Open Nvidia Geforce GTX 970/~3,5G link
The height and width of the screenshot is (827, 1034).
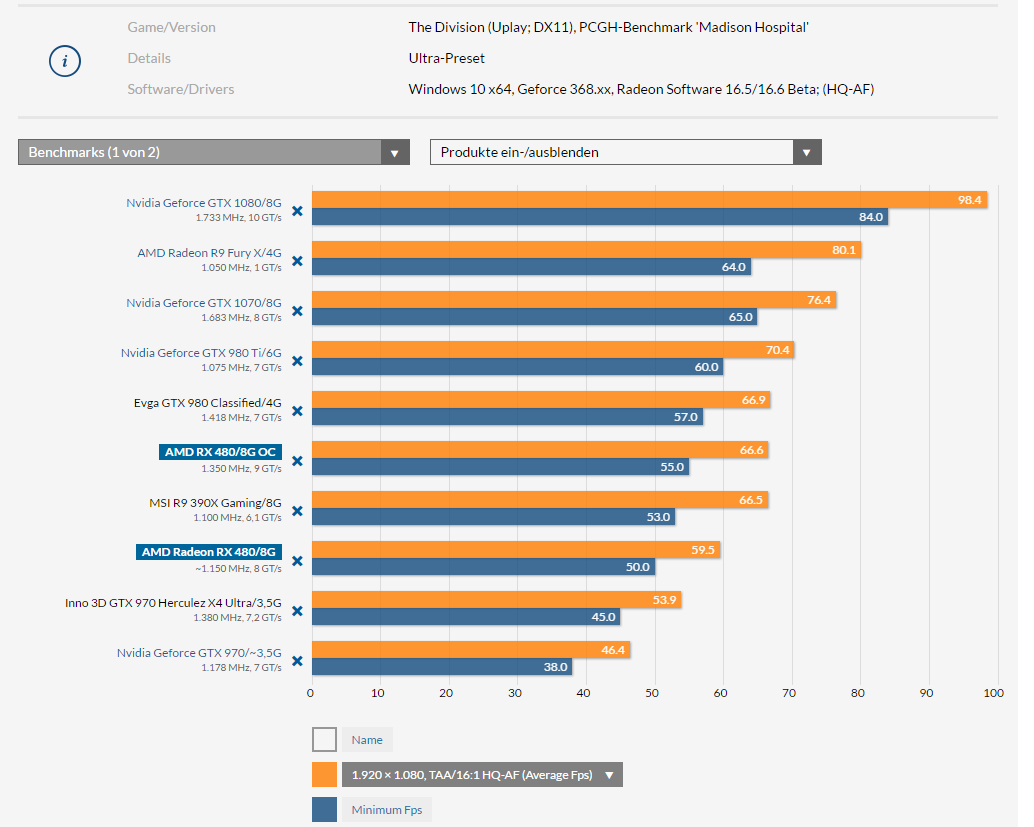(199, 653)
